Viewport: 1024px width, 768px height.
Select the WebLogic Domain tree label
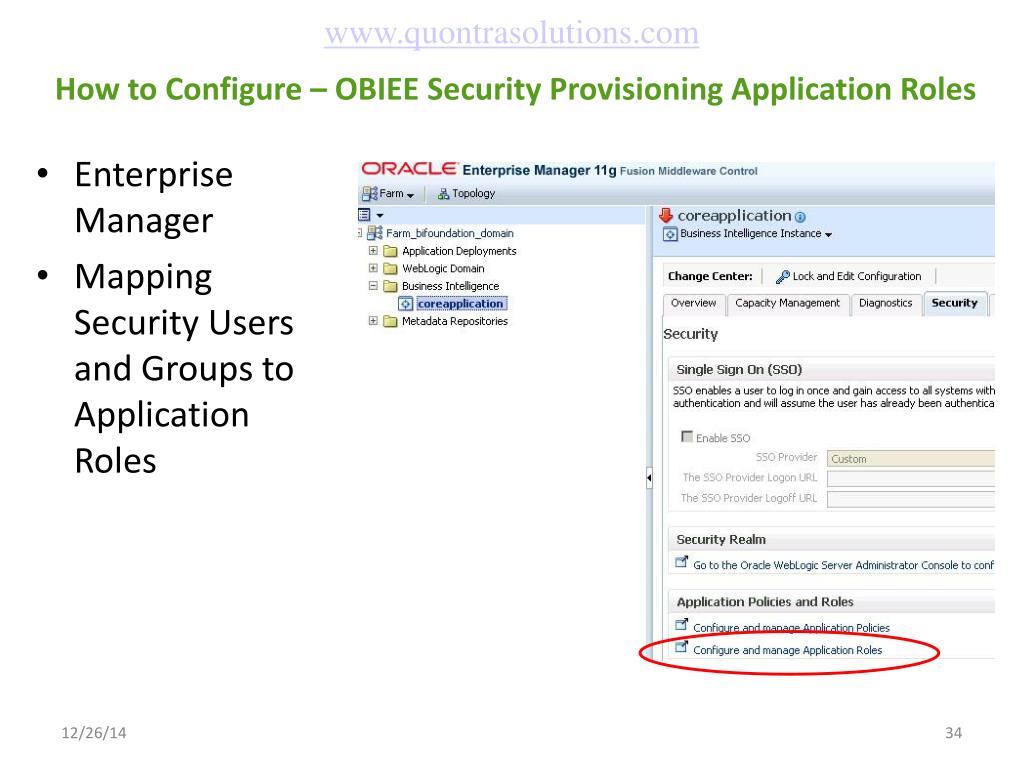(443, 268)
